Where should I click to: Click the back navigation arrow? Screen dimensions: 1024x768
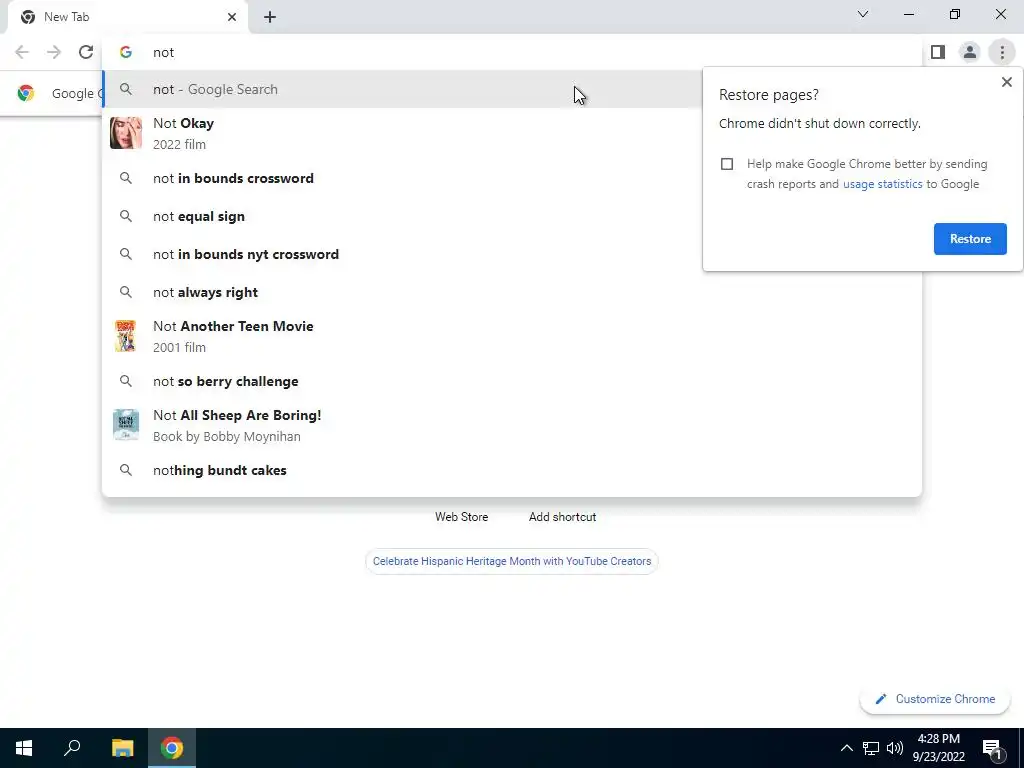pyautogui.click(x=22, y=52)
